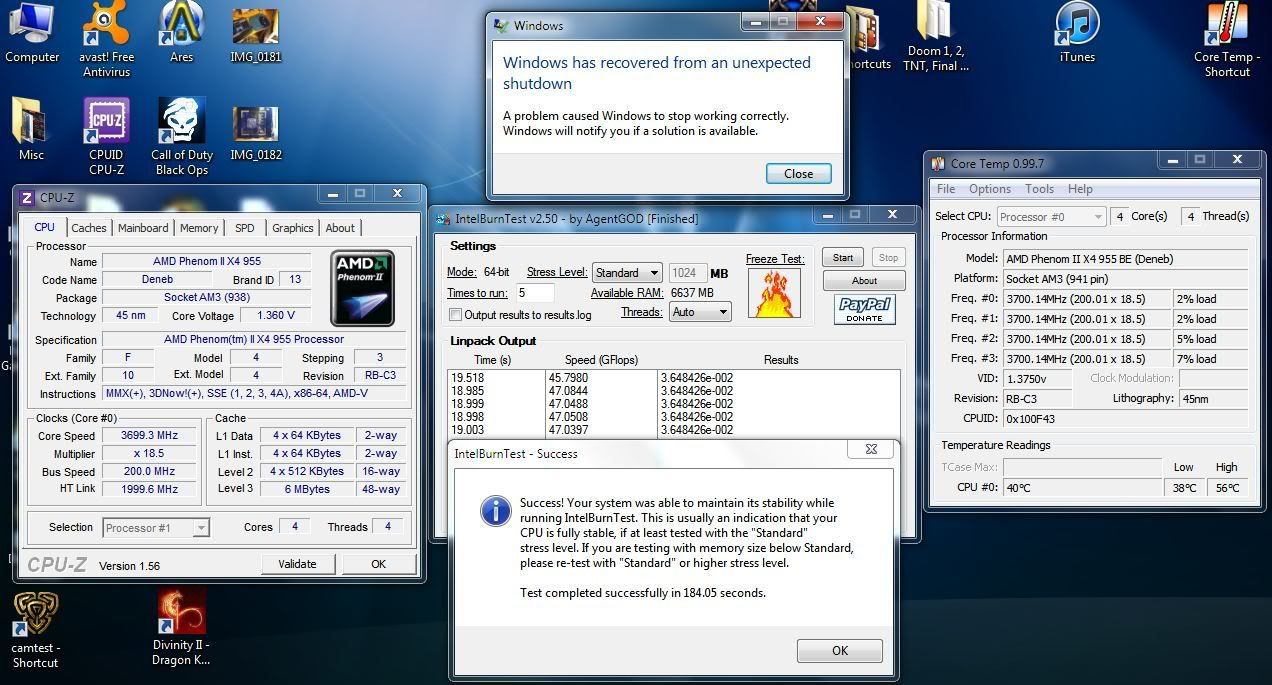Click the VID value 1.3750v

pos(1037,378)
